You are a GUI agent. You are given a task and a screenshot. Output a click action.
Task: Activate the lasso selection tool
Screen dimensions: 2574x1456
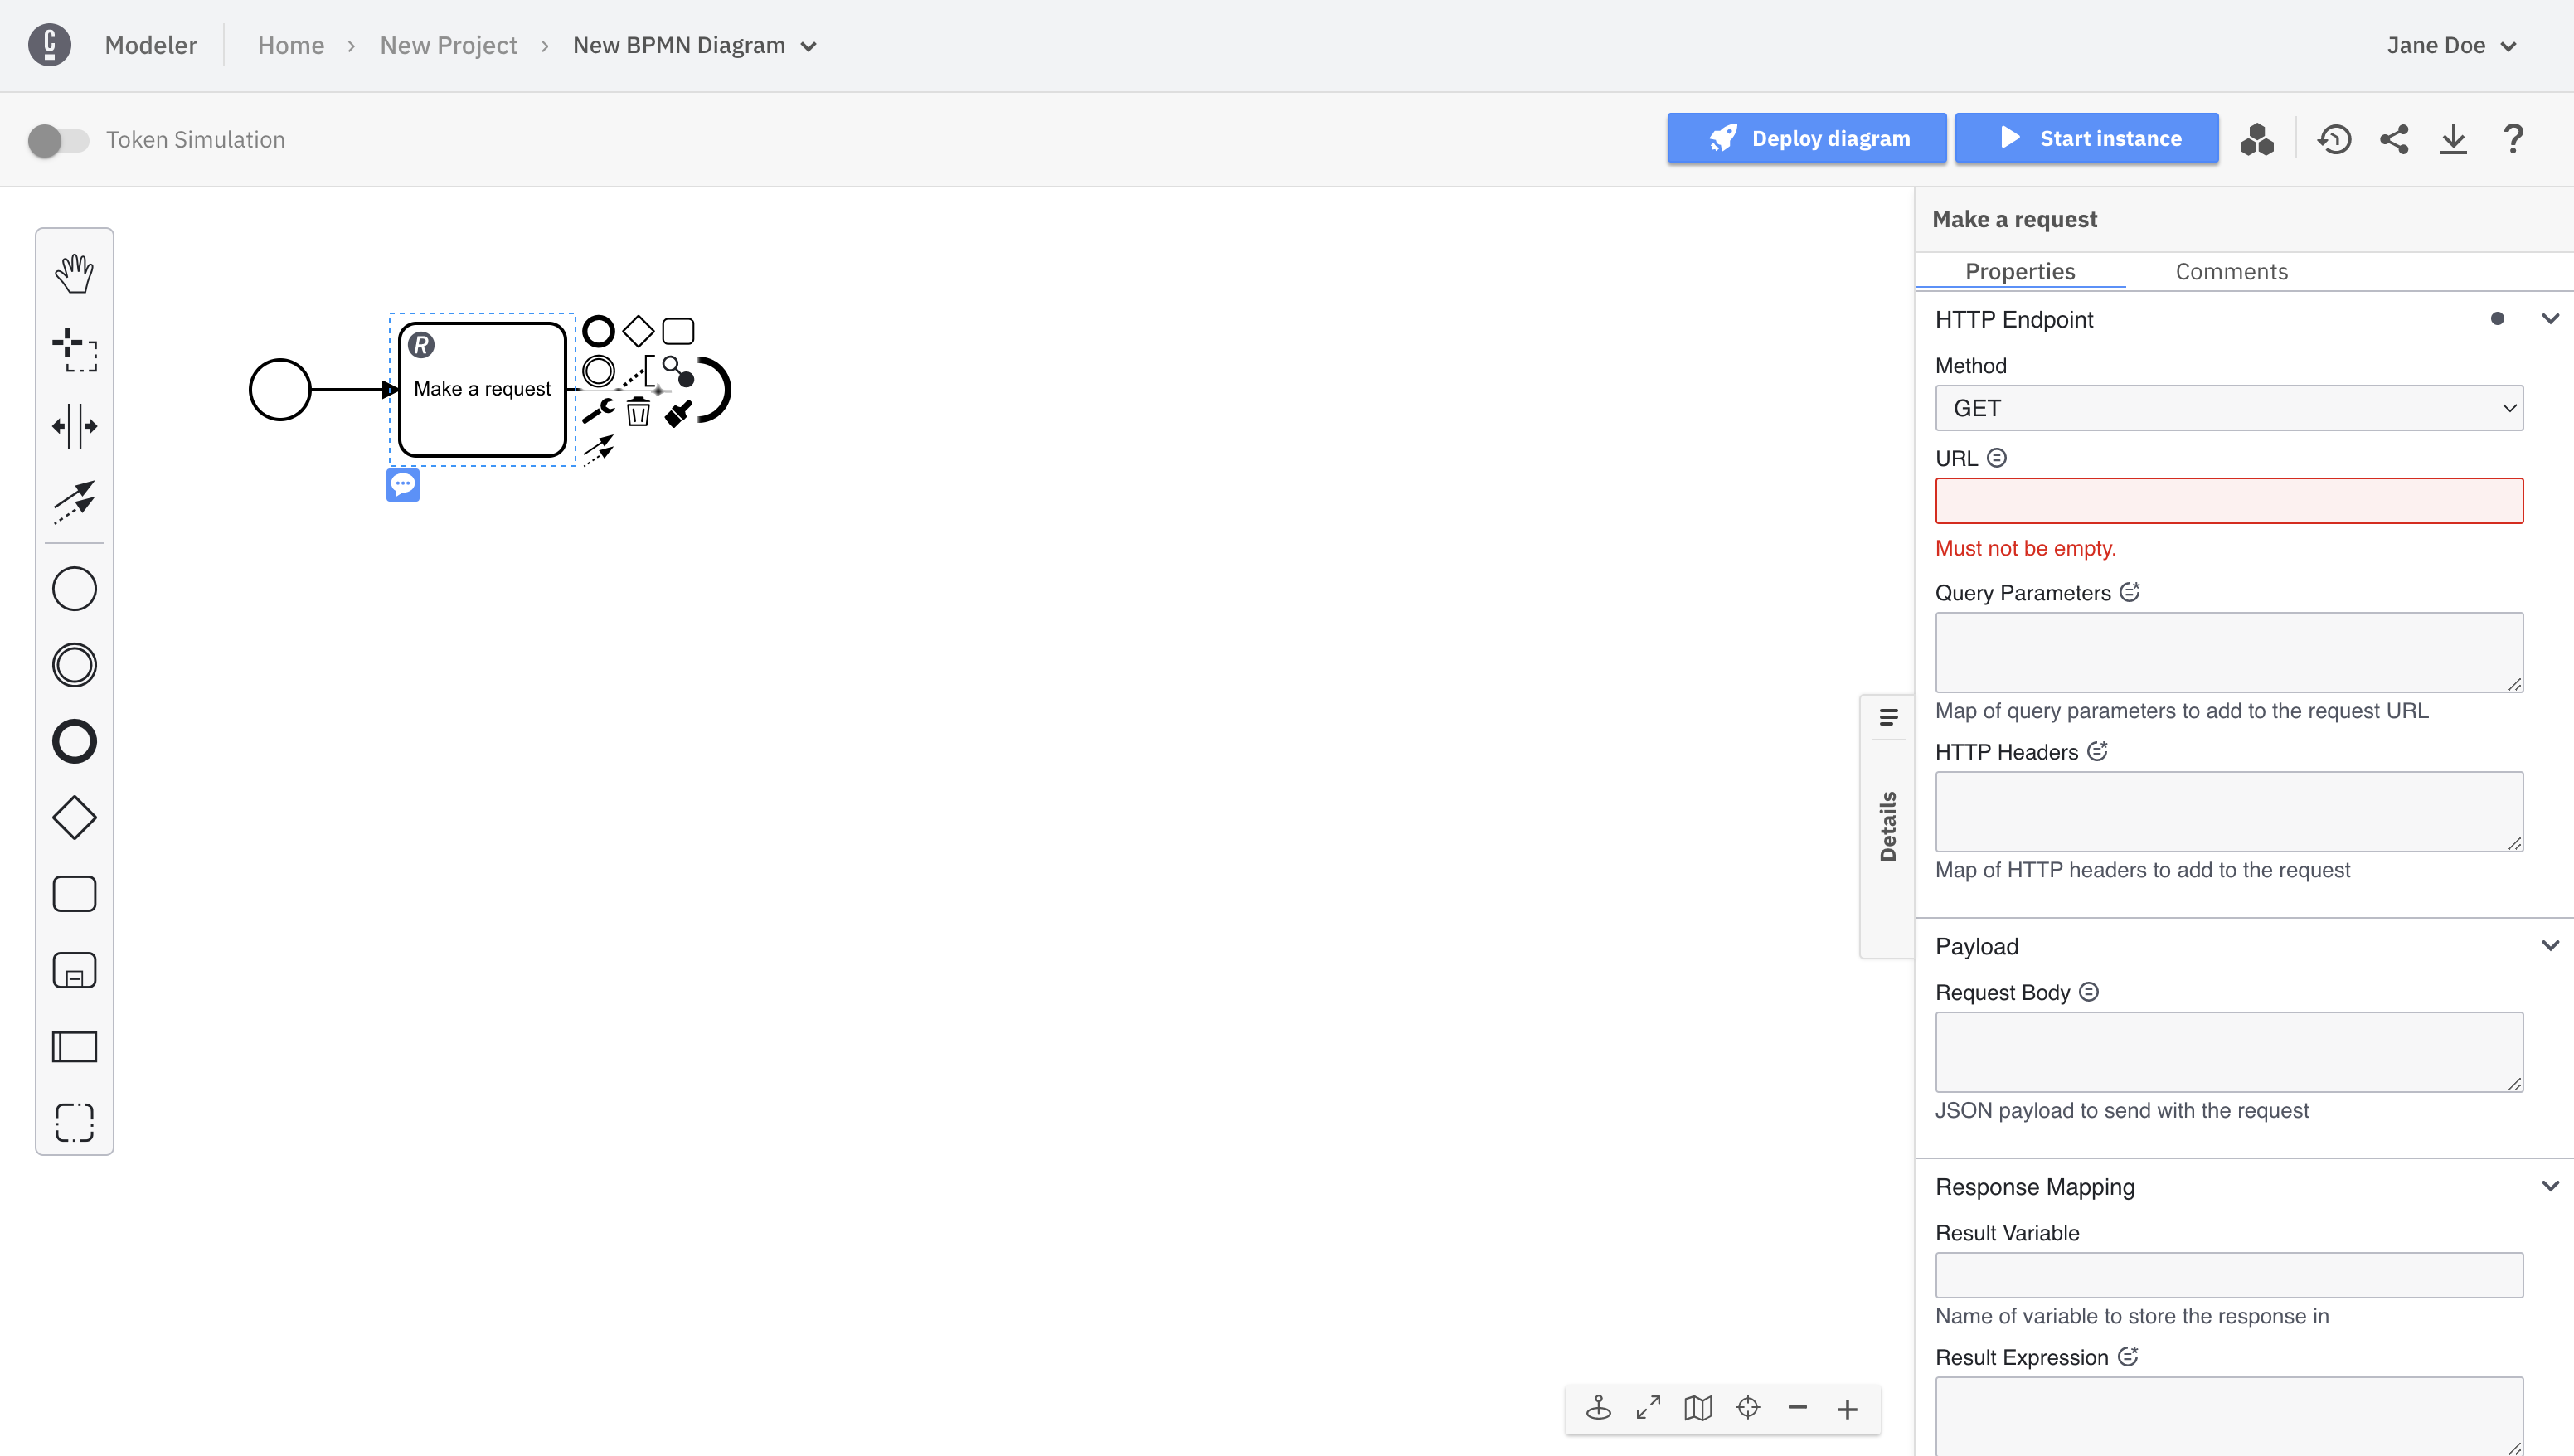point(74,349)
